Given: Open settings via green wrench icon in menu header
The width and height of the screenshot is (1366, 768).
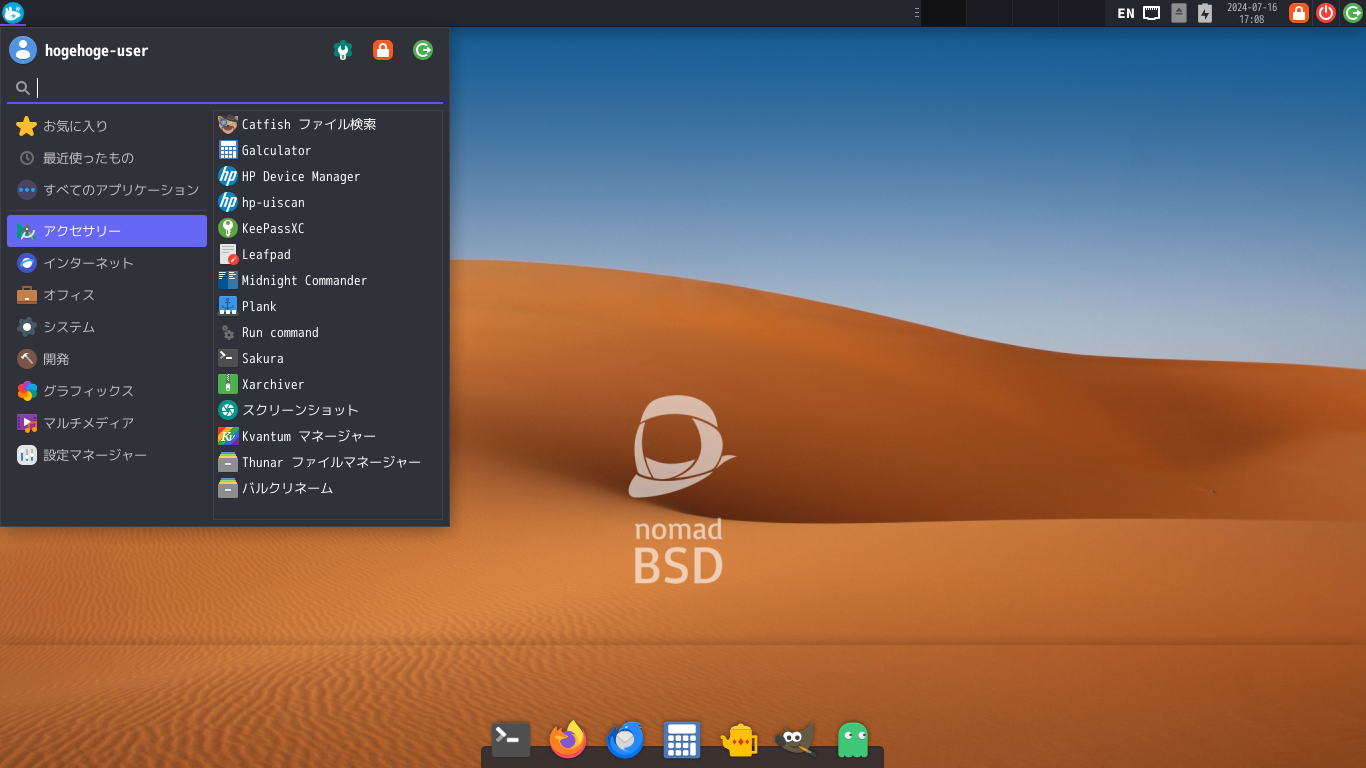Looking at the screenshot, I should coord(343,50).
